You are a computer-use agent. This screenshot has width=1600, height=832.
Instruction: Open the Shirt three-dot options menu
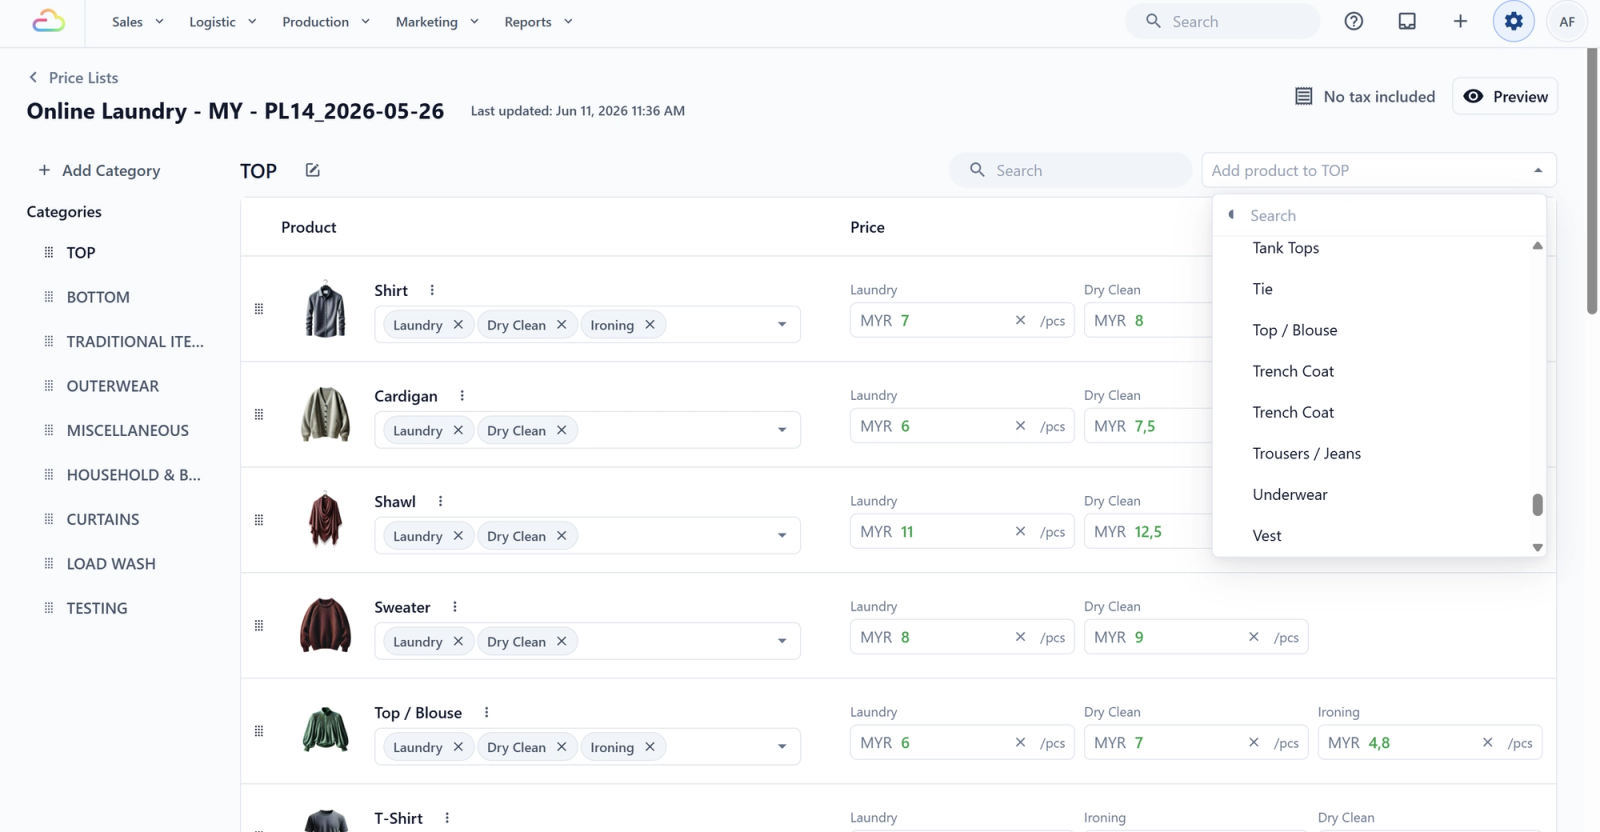(432, 290)
